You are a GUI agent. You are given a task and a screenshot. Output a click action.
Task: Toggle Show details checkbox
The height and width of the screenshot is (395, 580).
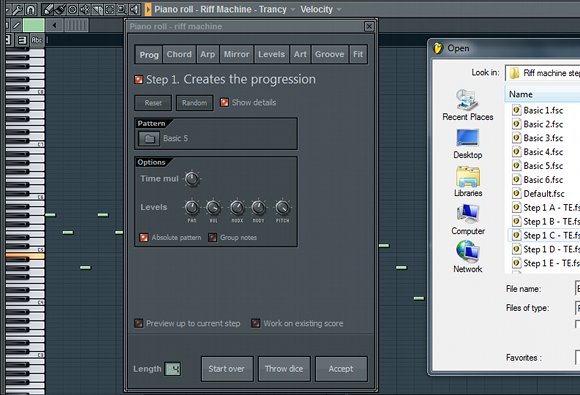click(224, 102)
